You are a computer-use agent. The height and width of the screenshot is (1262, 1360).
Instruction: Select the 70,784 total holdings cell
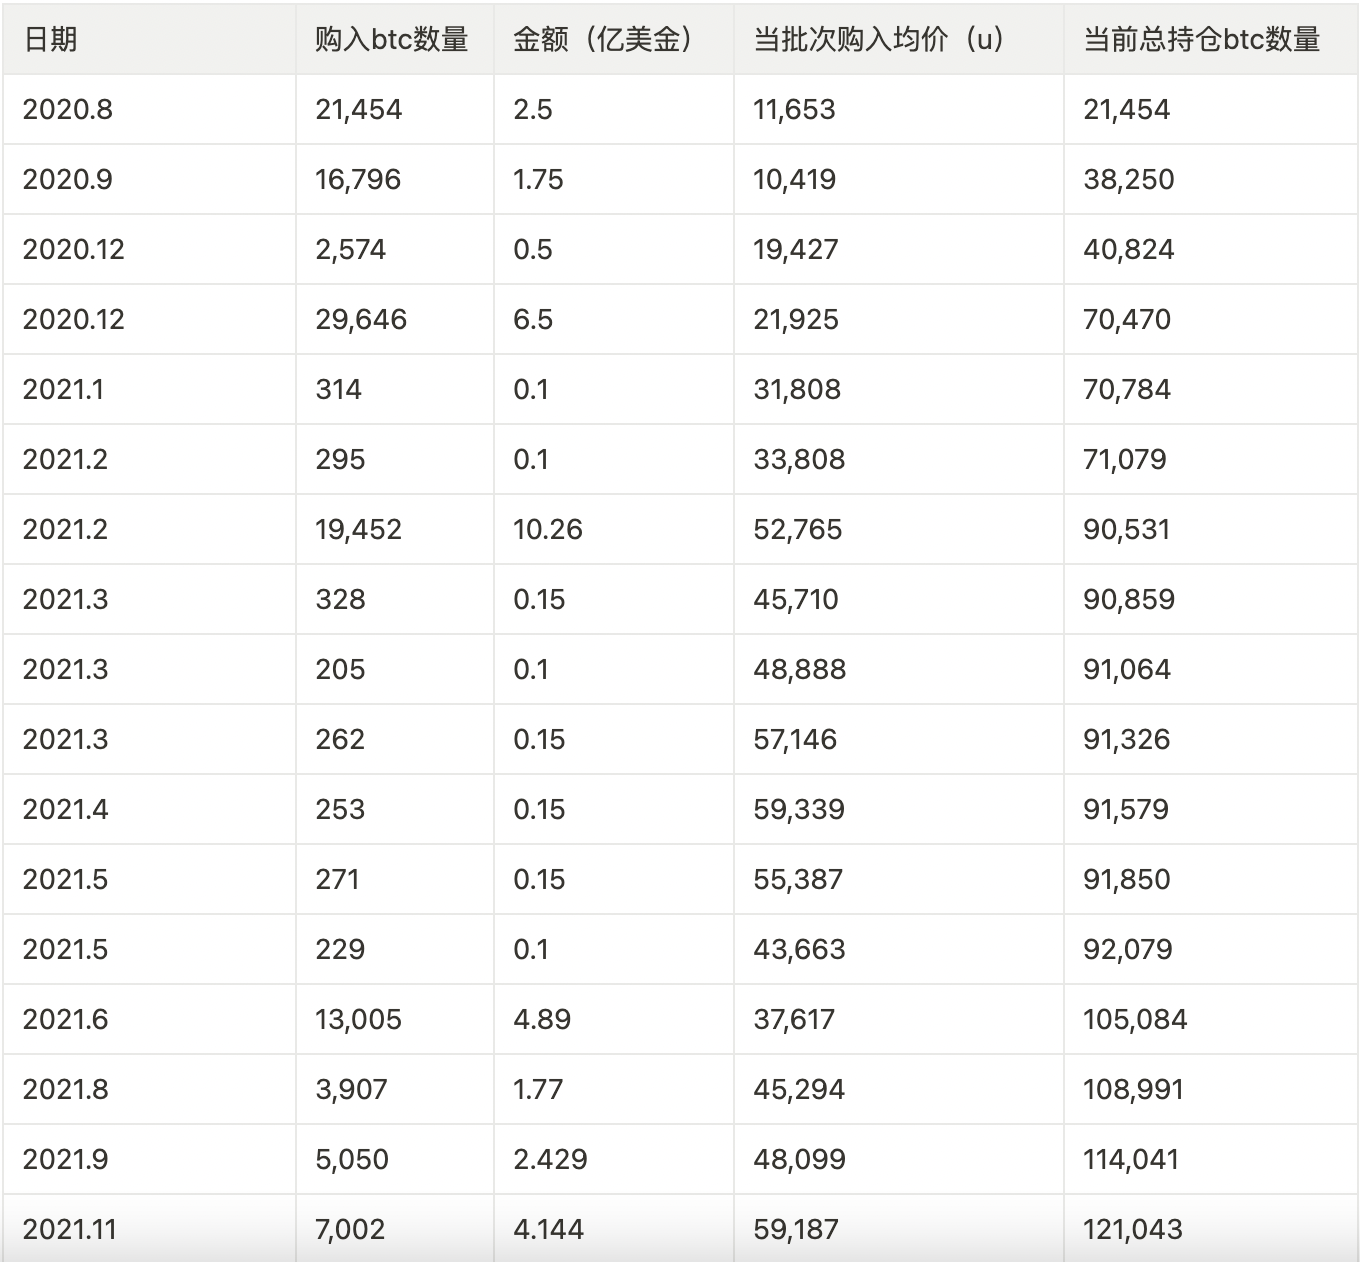click(1127, 389)
